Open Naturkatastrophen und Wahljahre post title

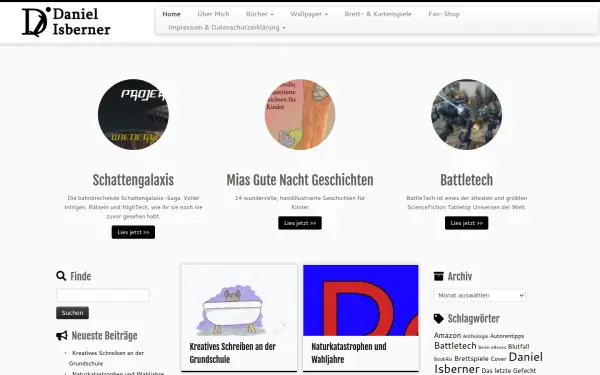[x=349, y=353]
